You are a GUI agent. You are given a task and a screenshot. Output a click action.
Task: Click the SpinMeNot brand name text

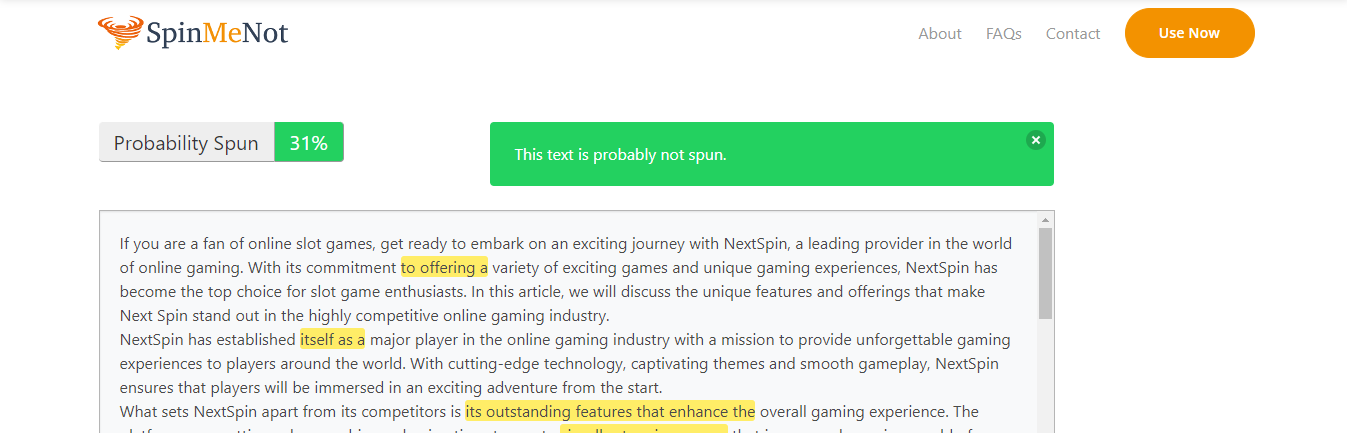pyautogui.click(x=217, y=34)
